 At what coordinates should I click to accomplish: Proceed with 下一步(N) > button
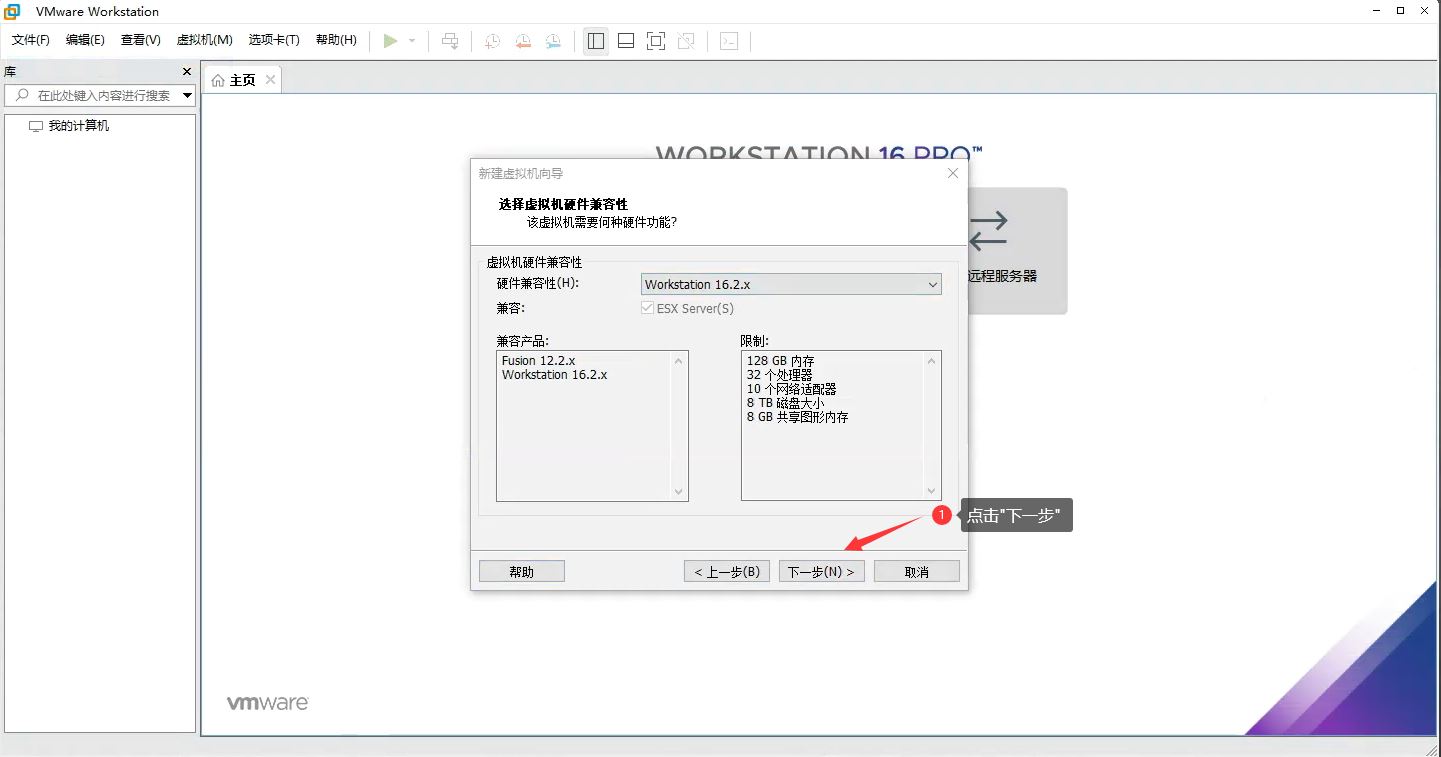[822, 571]
